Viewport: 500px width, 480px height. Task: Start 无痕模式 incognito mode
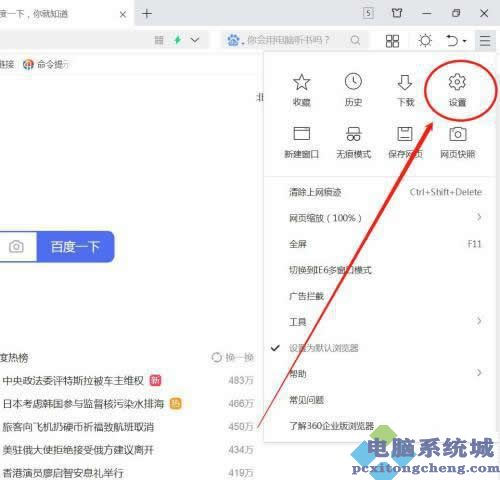coord(353,142)
